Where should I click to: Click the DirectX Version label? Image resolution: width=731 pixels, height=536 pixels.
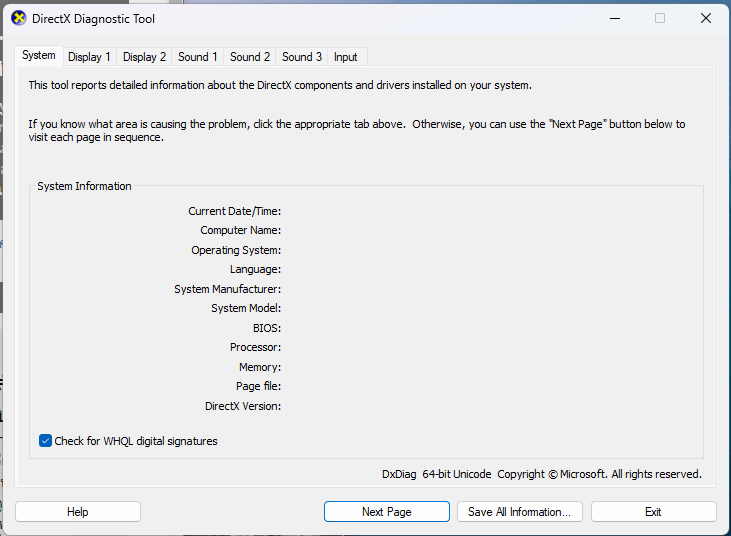click(243, 406)
